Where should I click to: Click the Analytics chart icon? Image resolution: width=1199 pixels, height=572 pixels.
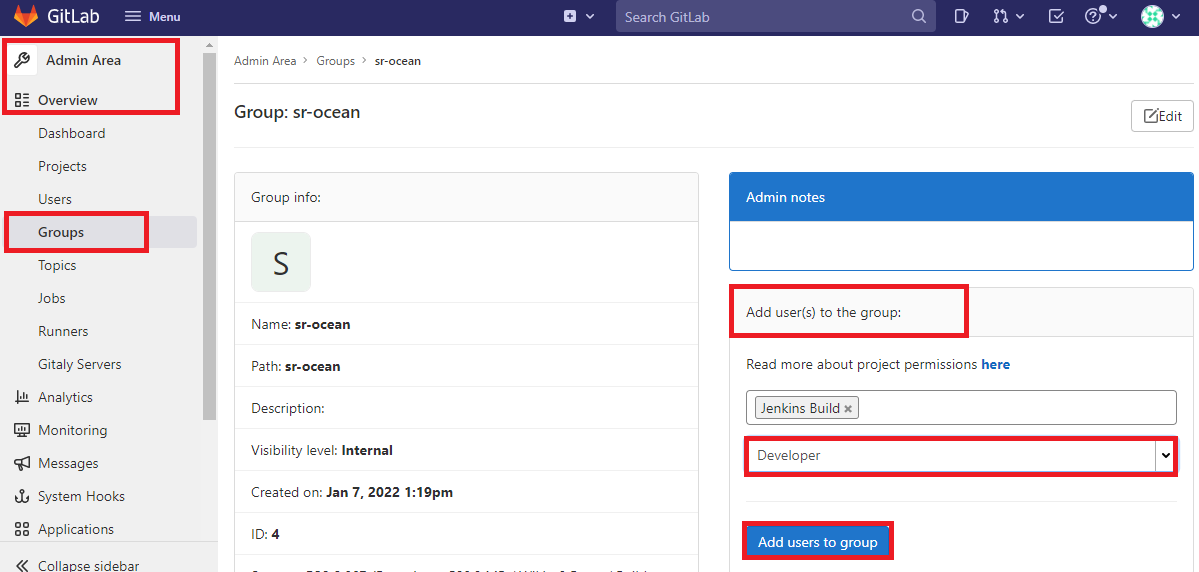[x=22, y=397]
